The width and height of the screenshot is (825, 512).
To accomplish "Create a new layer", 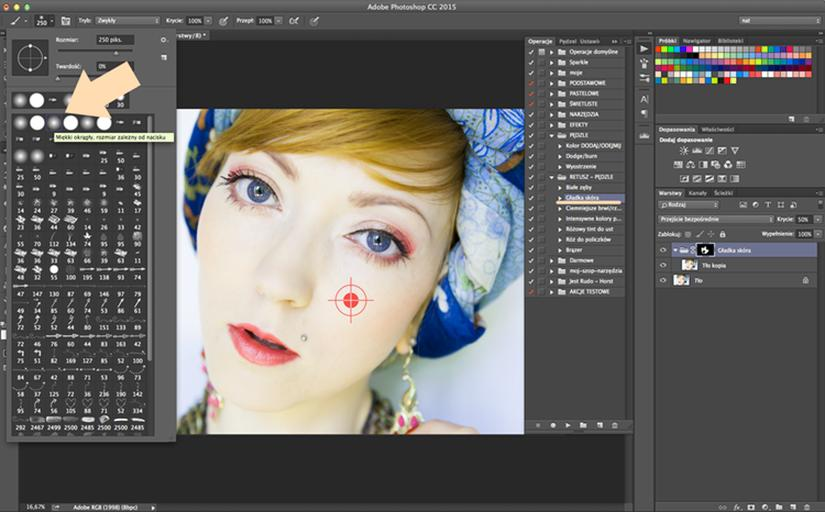I will (793, 507).
